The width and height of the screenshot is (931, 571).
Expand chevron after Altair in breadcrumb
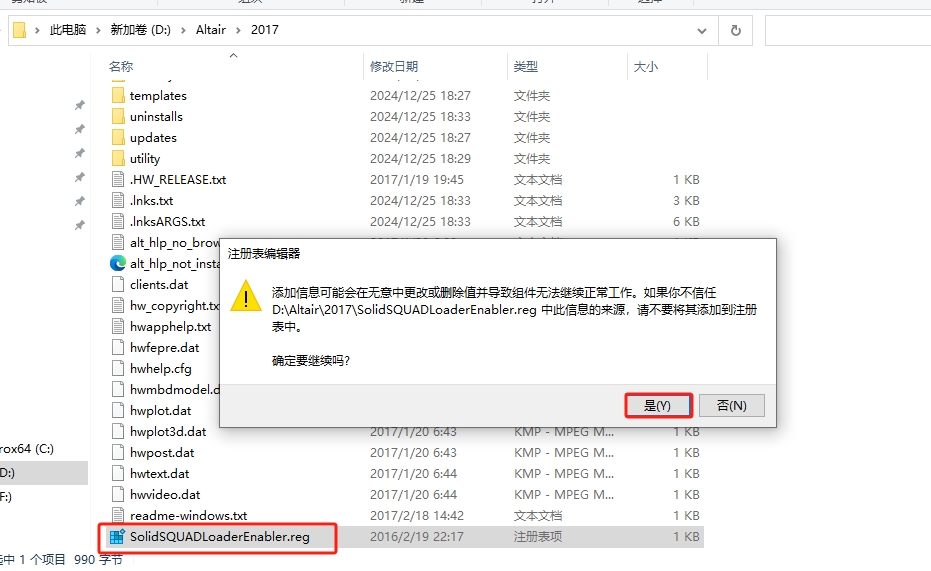(x=238, y=30)
